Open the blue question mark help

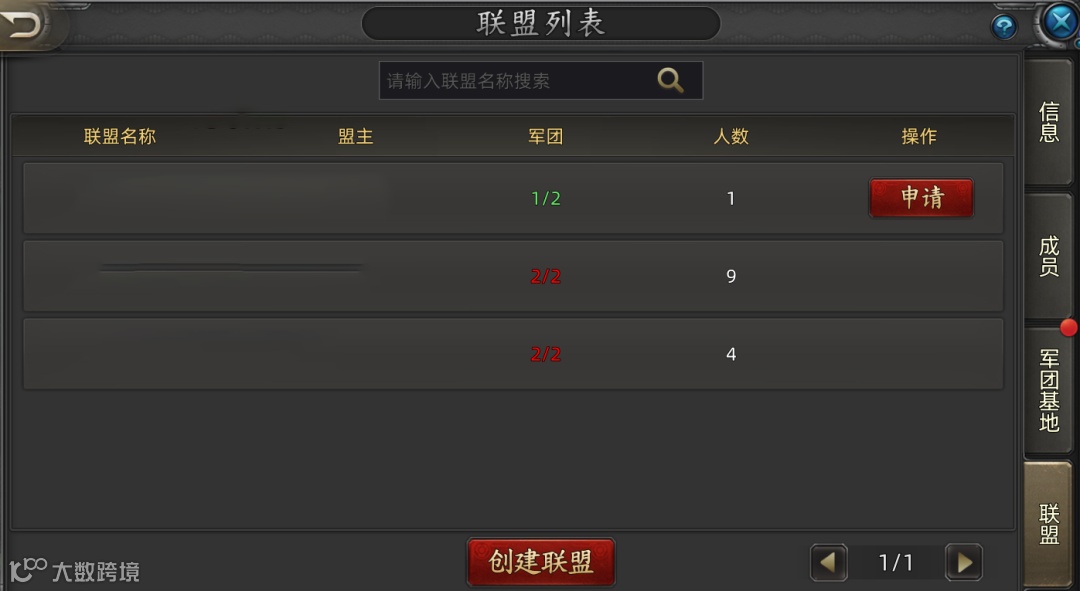click(x=1004, y=28)
